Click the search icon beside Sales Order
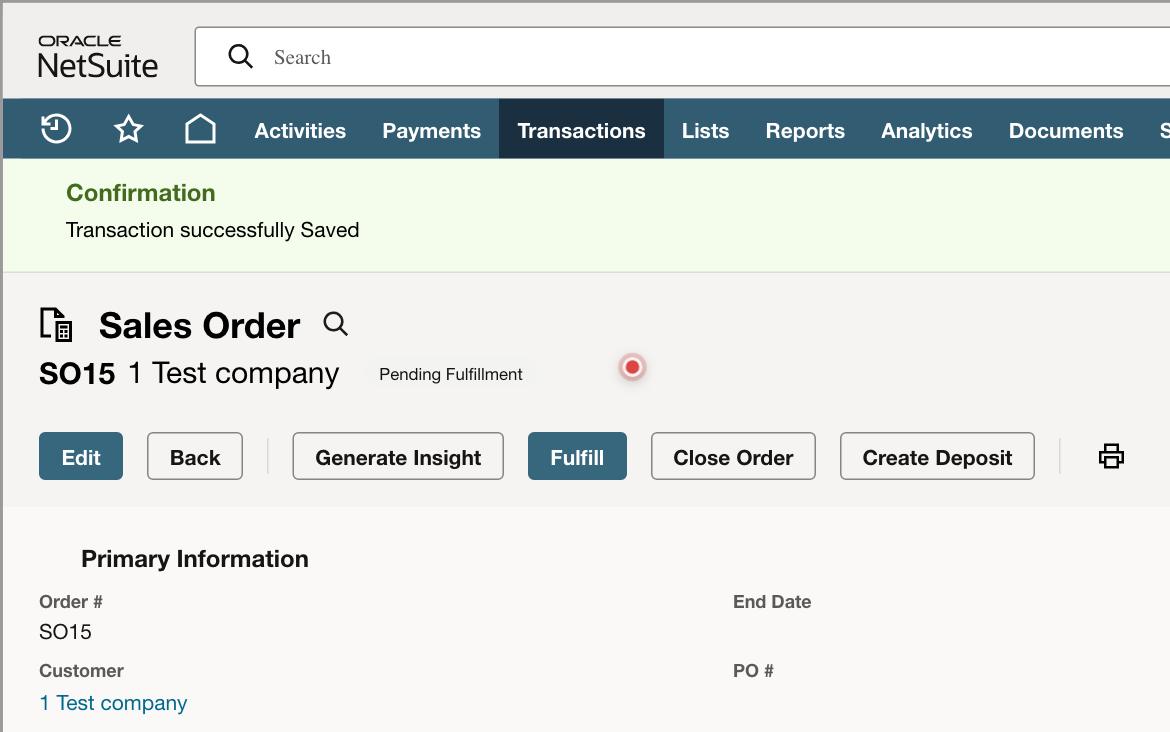The width and height of the screenshot is (1170, 732). [335, 324]
